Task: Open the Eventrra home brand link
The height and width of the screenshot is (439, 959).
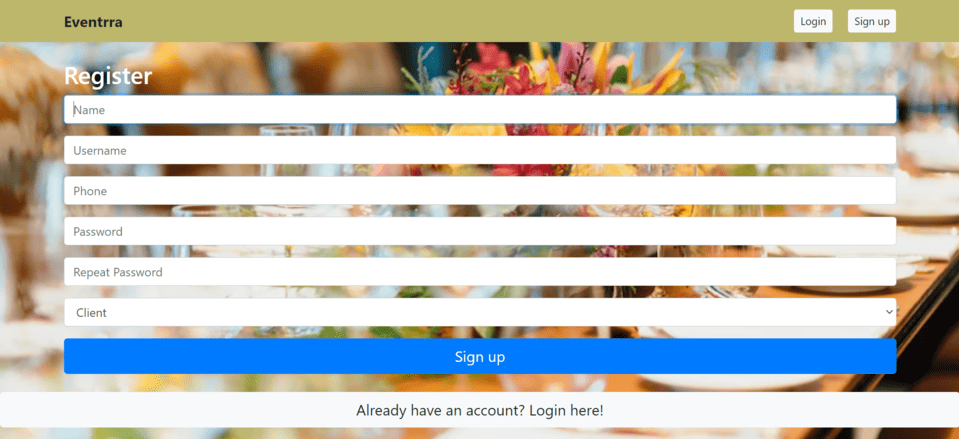Action: [93, 22]
